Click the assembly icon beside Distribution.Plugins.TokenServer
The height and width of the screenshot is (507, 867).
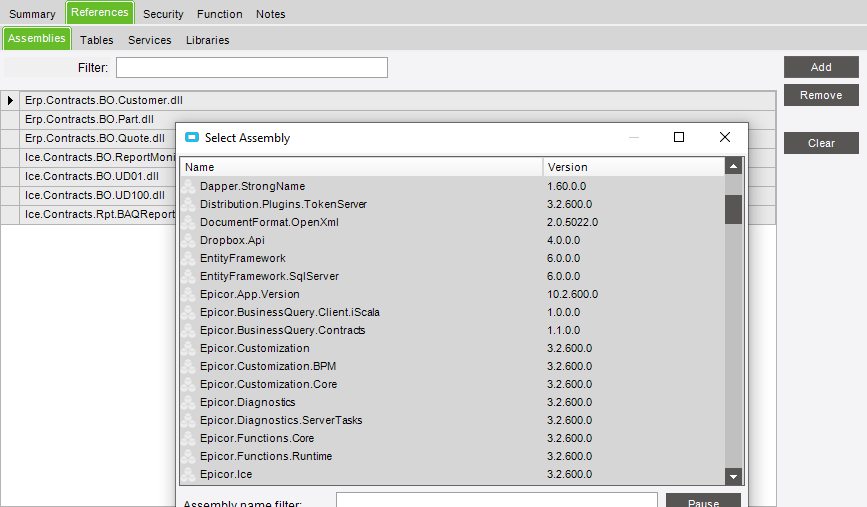189,205
